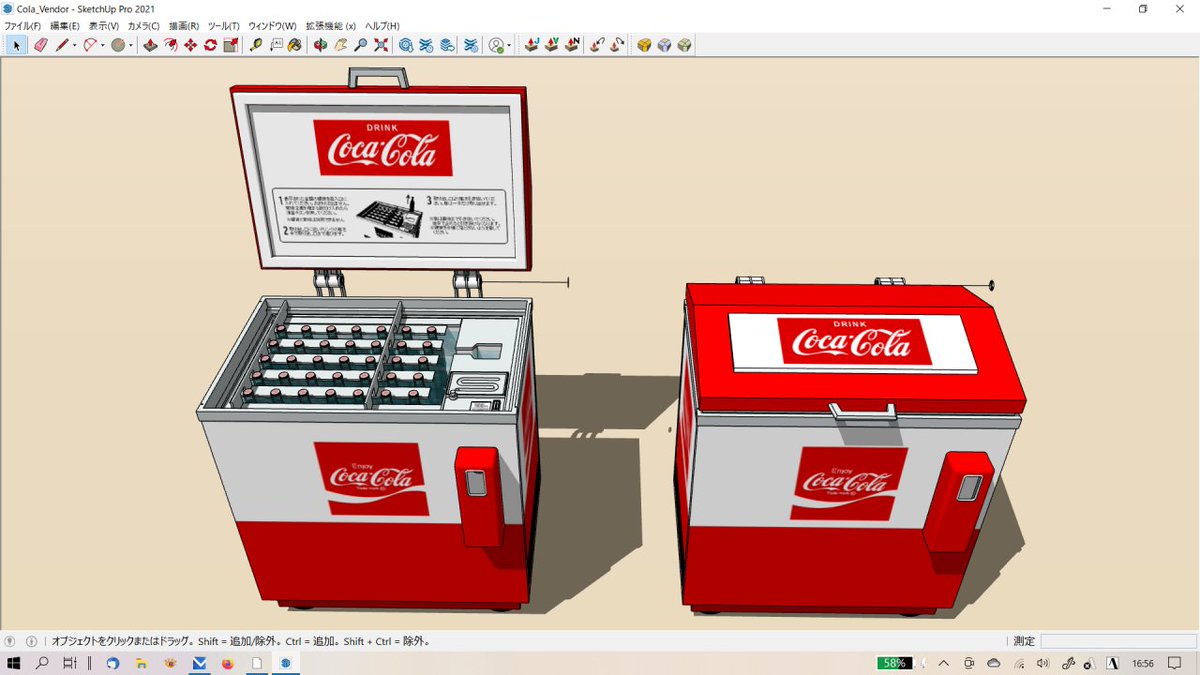Screen dimensions: 1200x675
Task: Activate the Rotate tool
Action: [210, 45]
